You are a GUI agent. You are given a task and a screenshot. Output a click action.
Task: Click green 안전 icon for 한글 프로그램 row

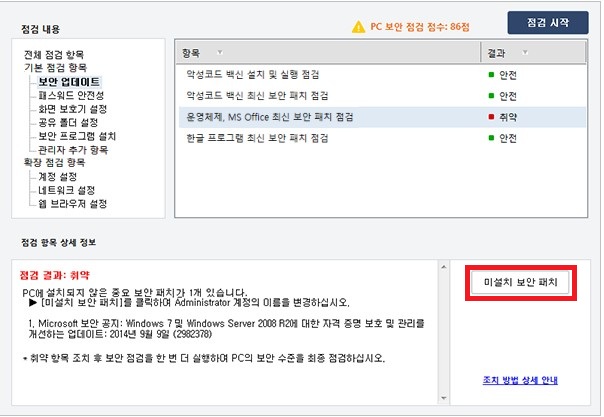tap(491, 137)
